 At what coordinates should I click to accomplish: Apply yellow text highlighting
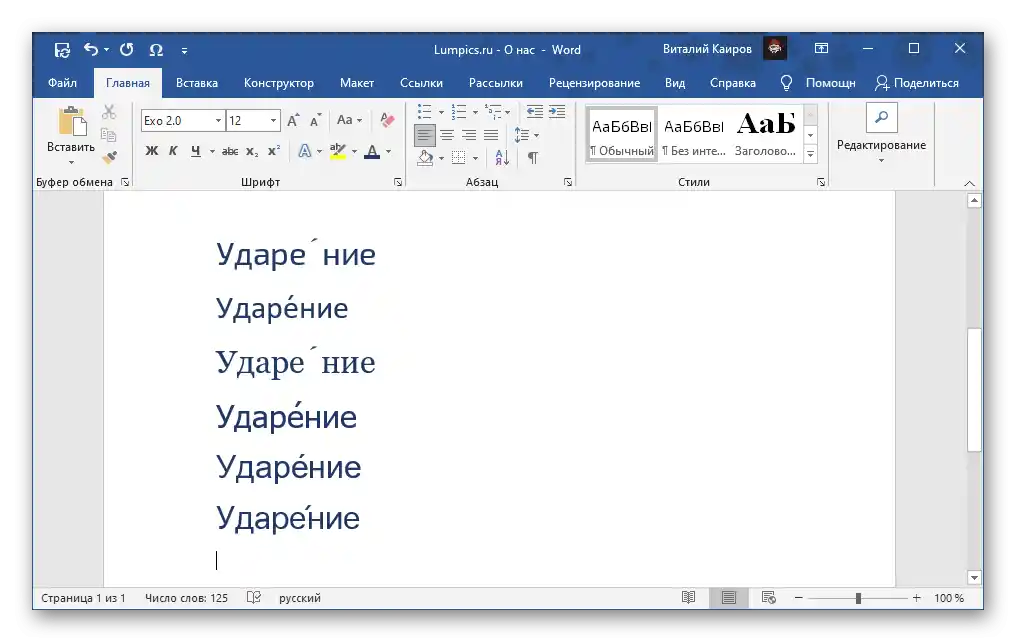[338, 150]
